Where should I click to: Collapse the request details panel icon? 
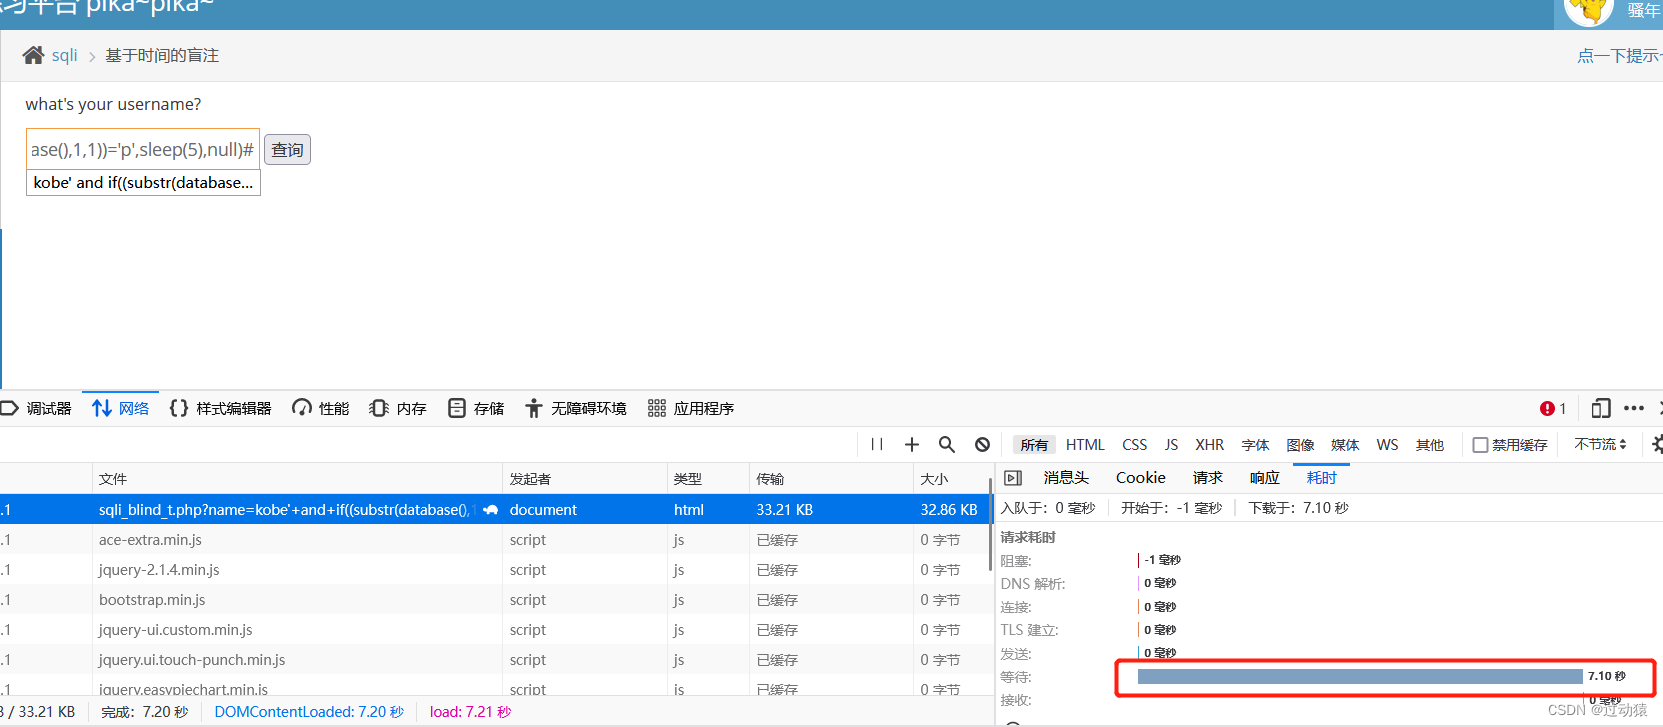(x=1013, y=478)
